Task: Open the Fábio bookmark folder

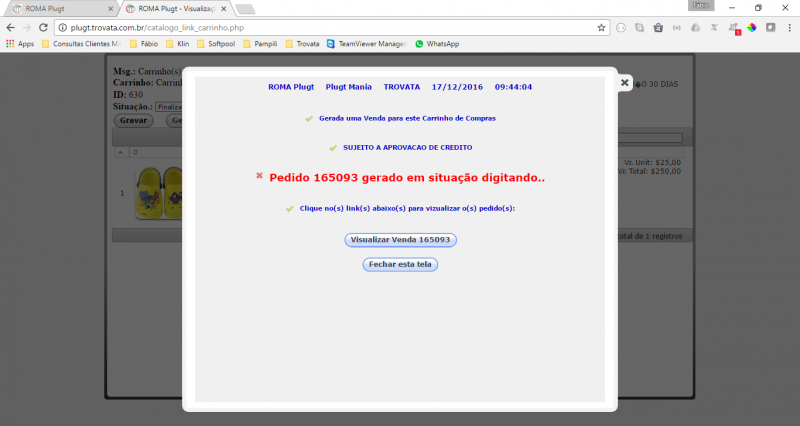Action: (x=144, y=44)
